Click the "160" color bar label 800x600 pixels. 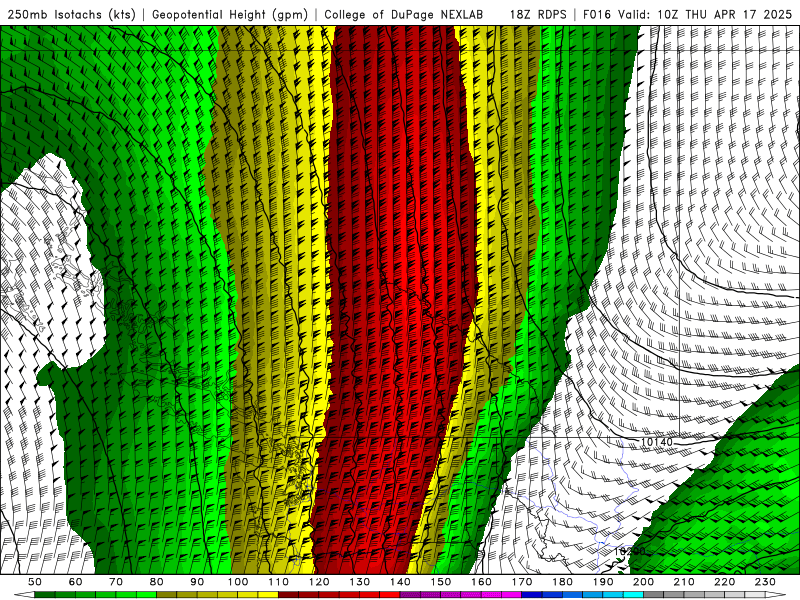(x=481, y=582)
